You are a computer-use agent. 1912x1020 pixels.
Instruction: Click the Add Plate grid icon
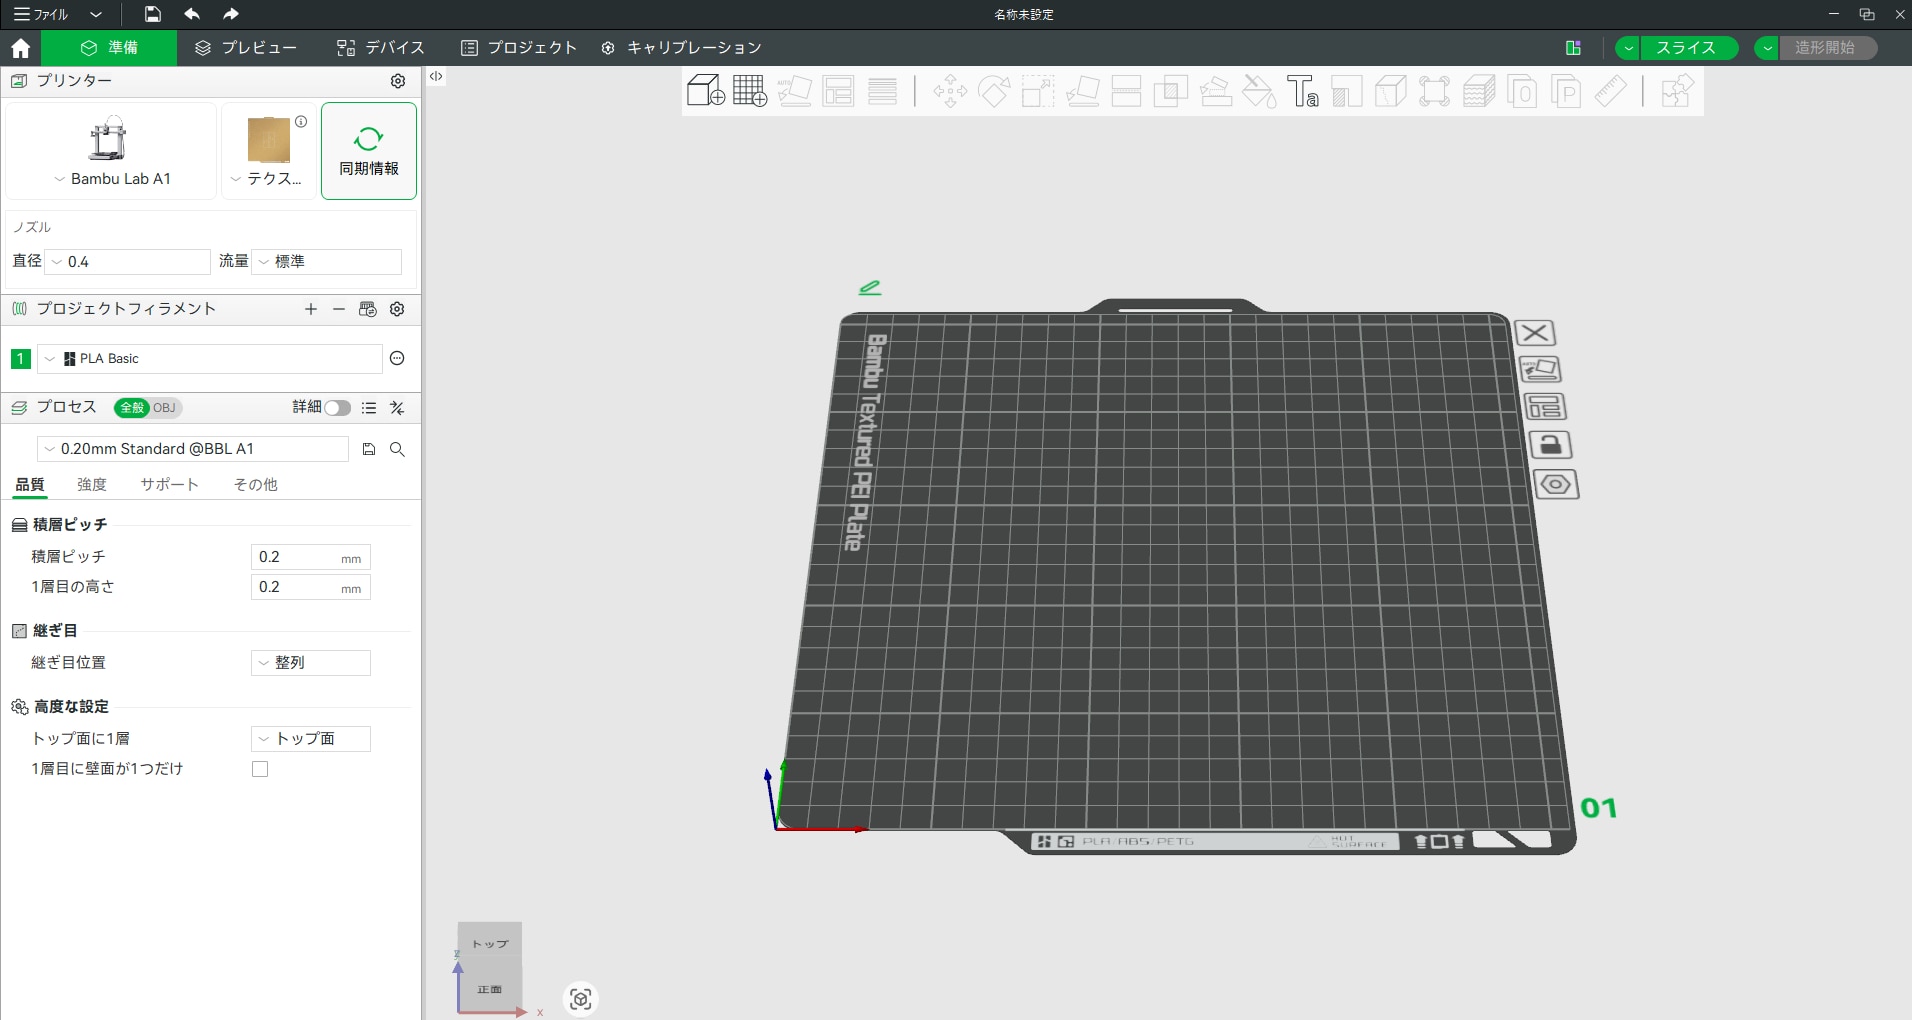749,91
